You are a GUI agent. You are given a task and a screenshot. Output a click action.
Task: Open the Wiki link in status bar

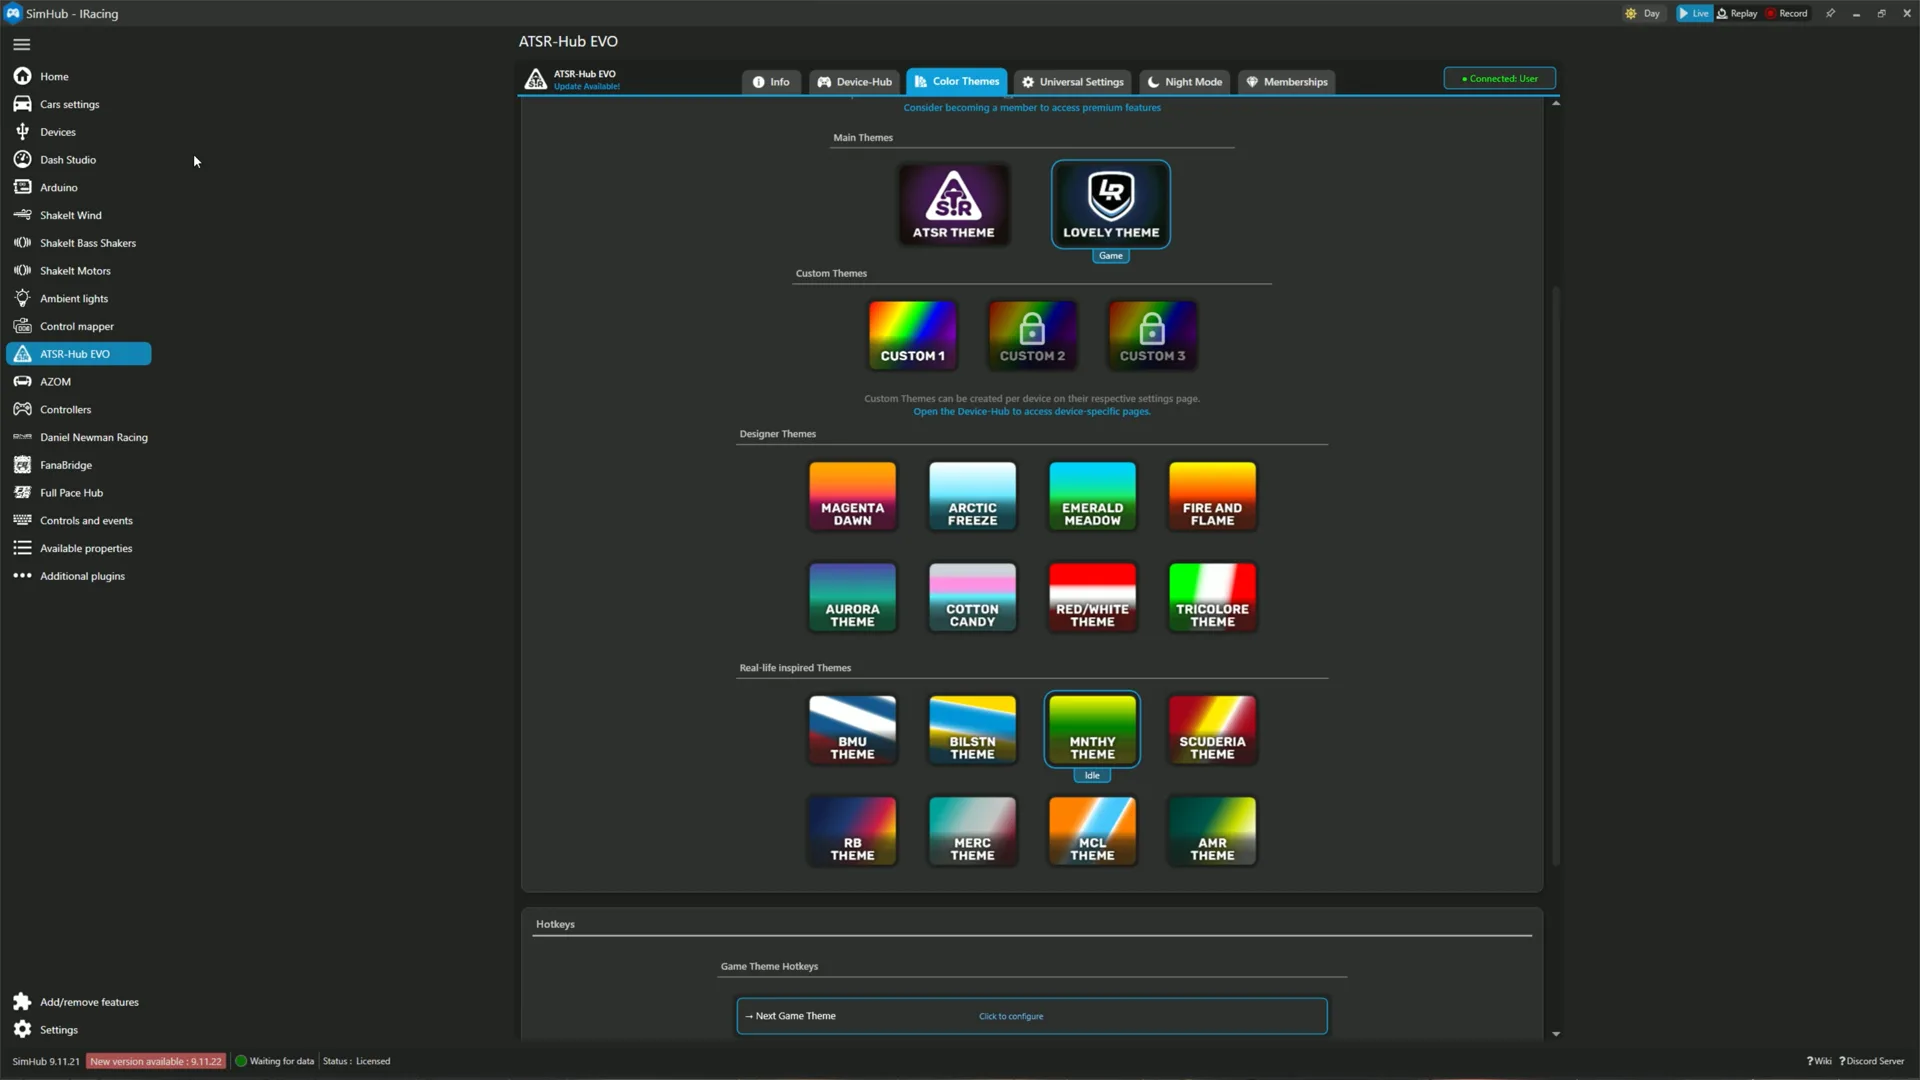point(1819,1061)
